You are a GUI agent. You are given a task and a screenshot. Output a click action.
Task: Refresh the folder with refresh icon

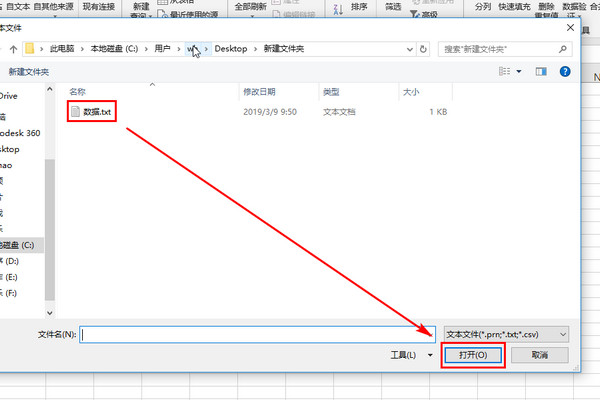pyautogui.click(x=423, y=49)
